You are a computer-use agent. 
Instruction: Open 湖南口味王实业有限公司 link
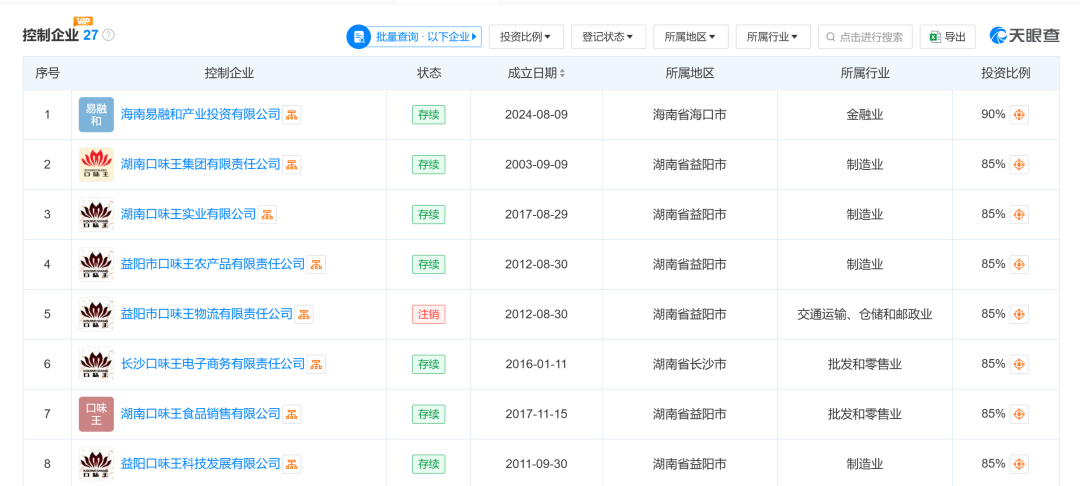188,214
